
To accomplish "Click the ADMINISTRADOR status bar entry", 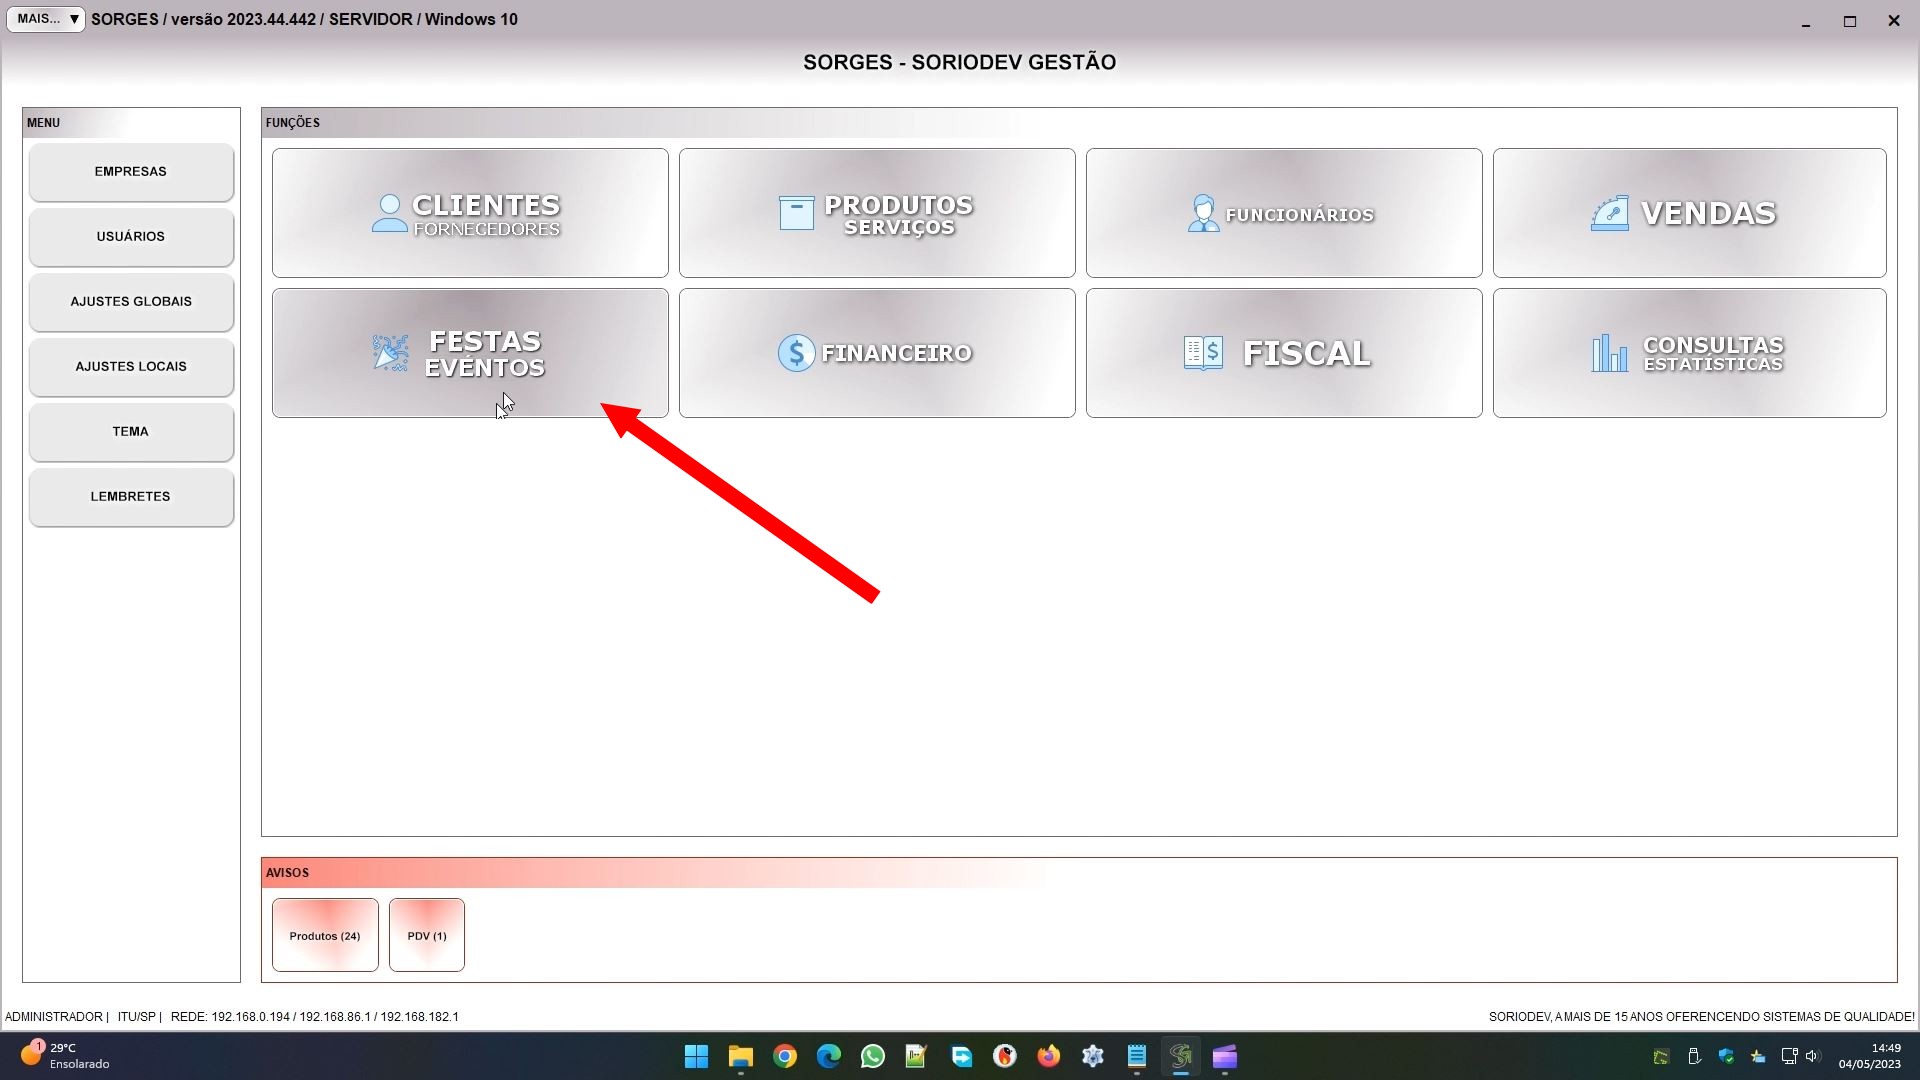I will 54,1017.
